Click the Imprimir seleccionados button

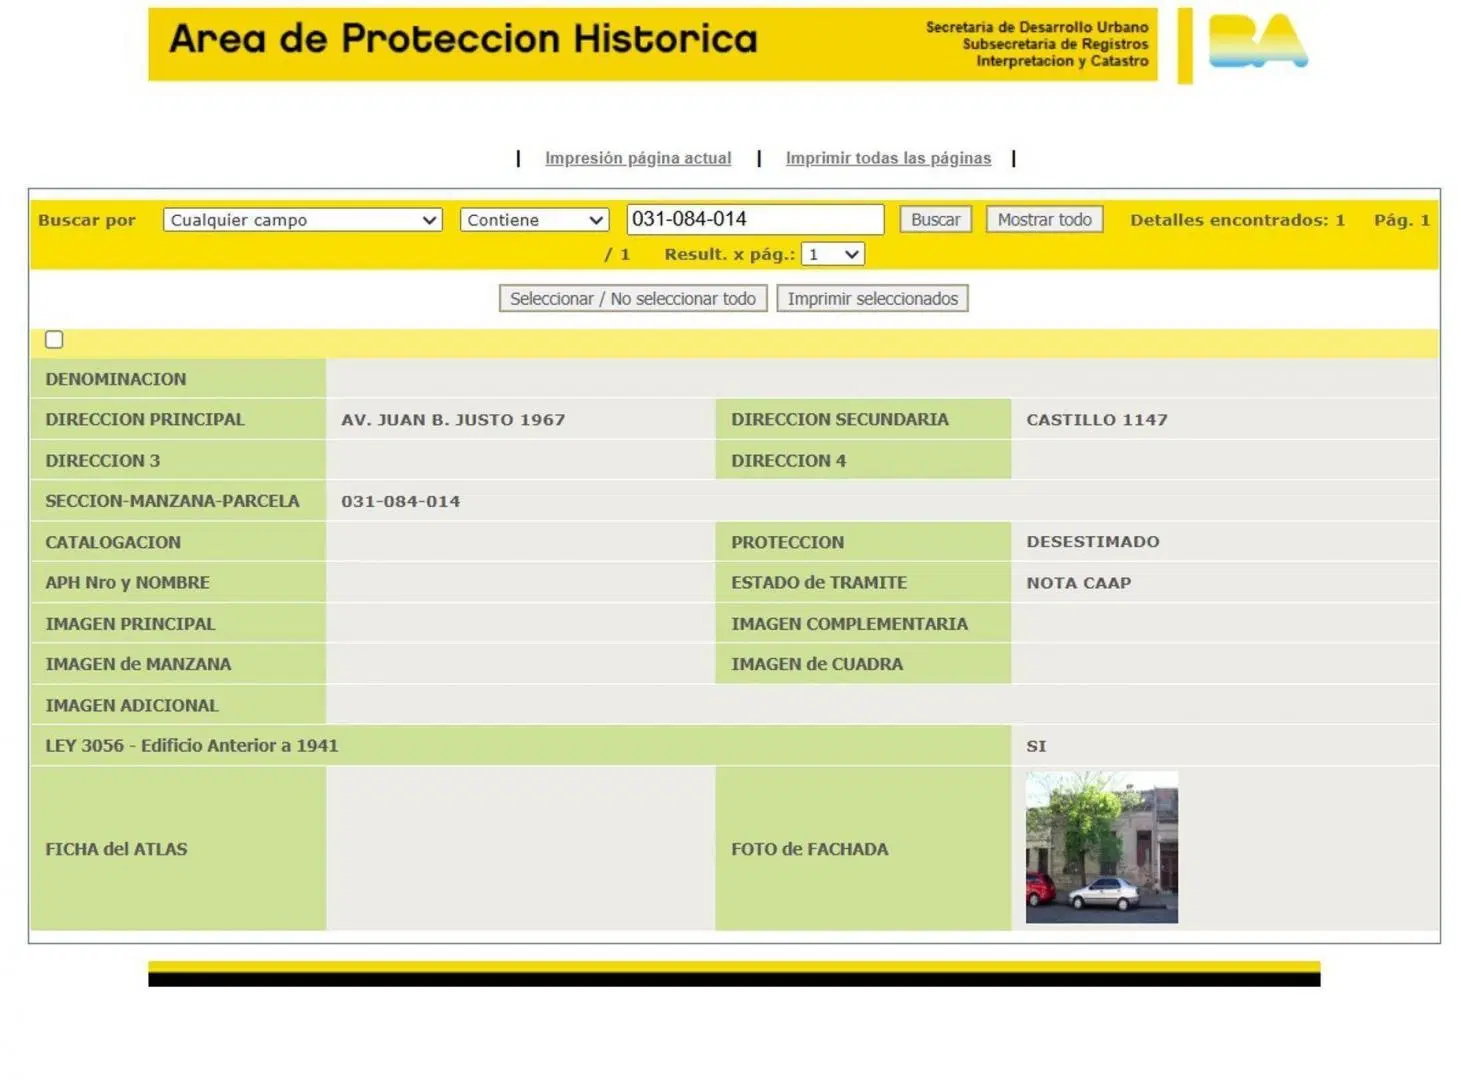point(872,298)
